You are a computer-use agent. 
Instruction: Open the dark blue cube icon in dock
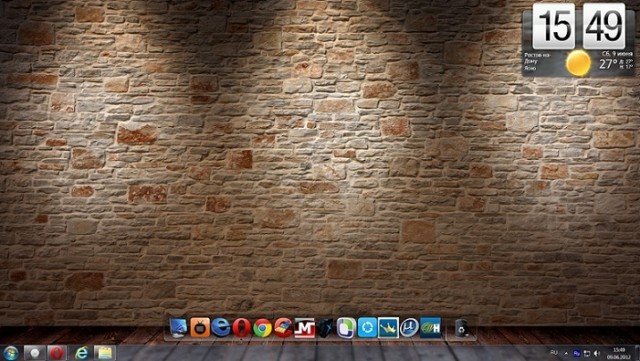coord(325,328)
